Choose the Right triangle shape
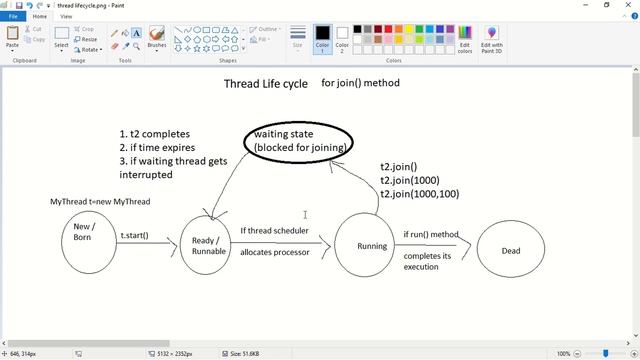This screenshot has width=640, height=360. tap(178, 39)
